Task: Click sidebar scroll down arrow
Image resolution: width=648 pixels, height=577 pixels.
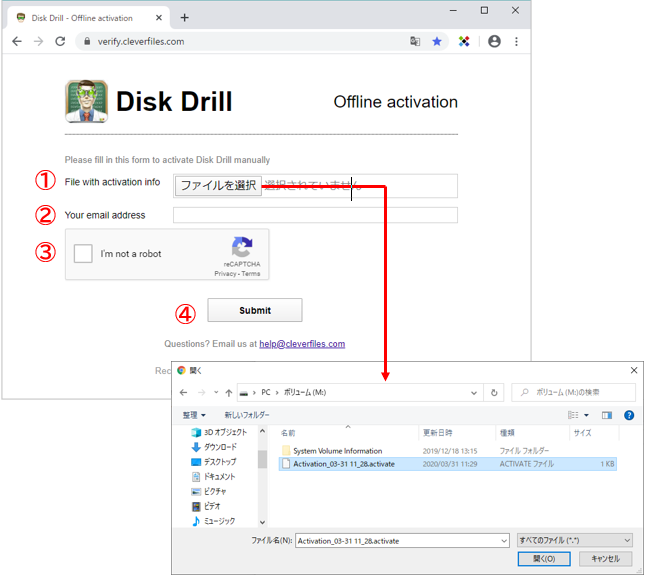Action: click(262, 522)
